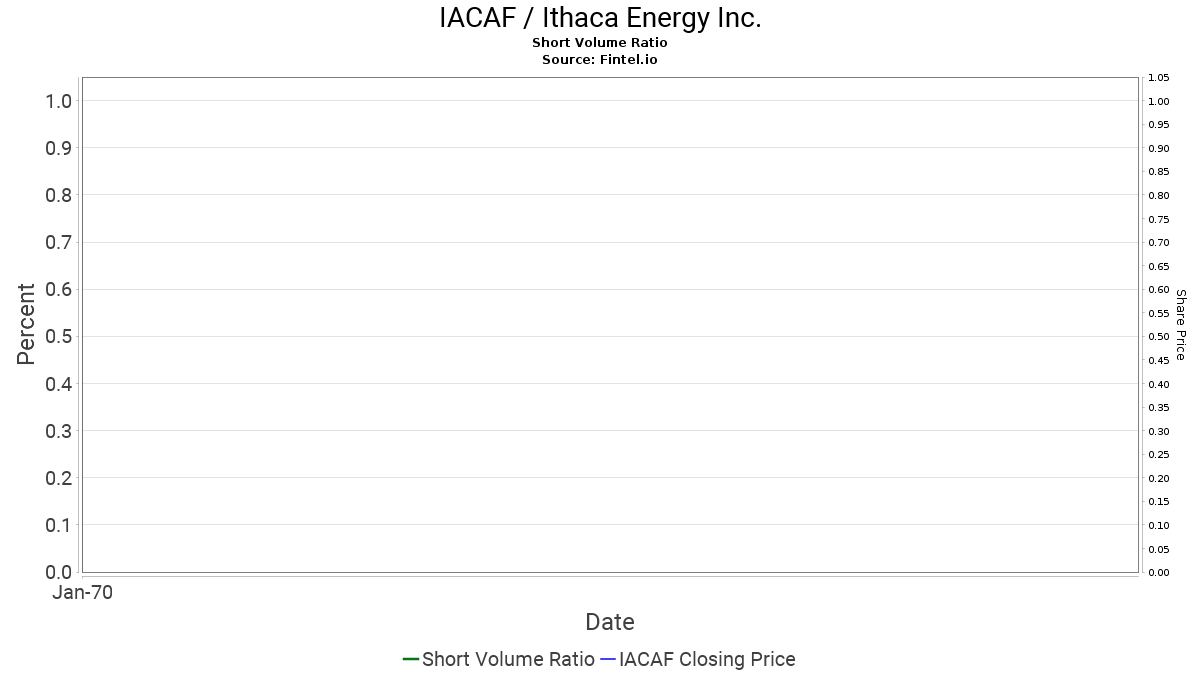Screen dimensions: 1200x675
Task: Click the Source: Fintel.io text
Action: point(600,60)
